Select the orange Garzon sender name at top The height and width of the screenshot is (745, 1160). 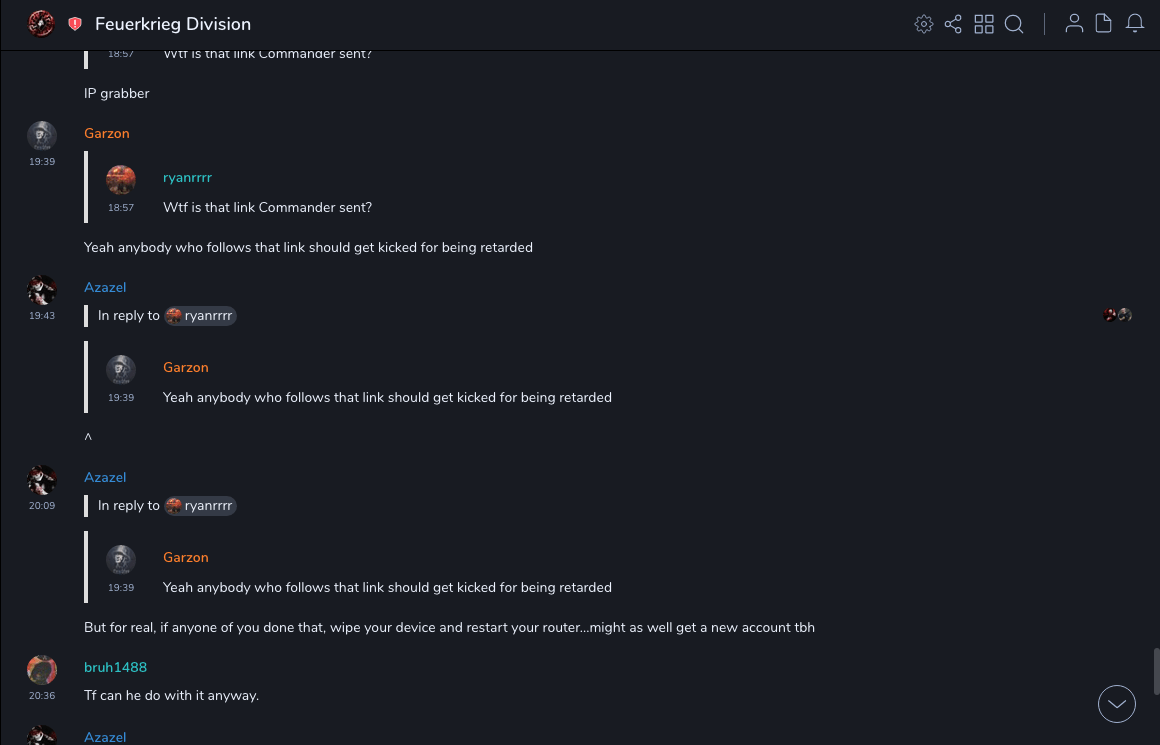click(107, 134)
